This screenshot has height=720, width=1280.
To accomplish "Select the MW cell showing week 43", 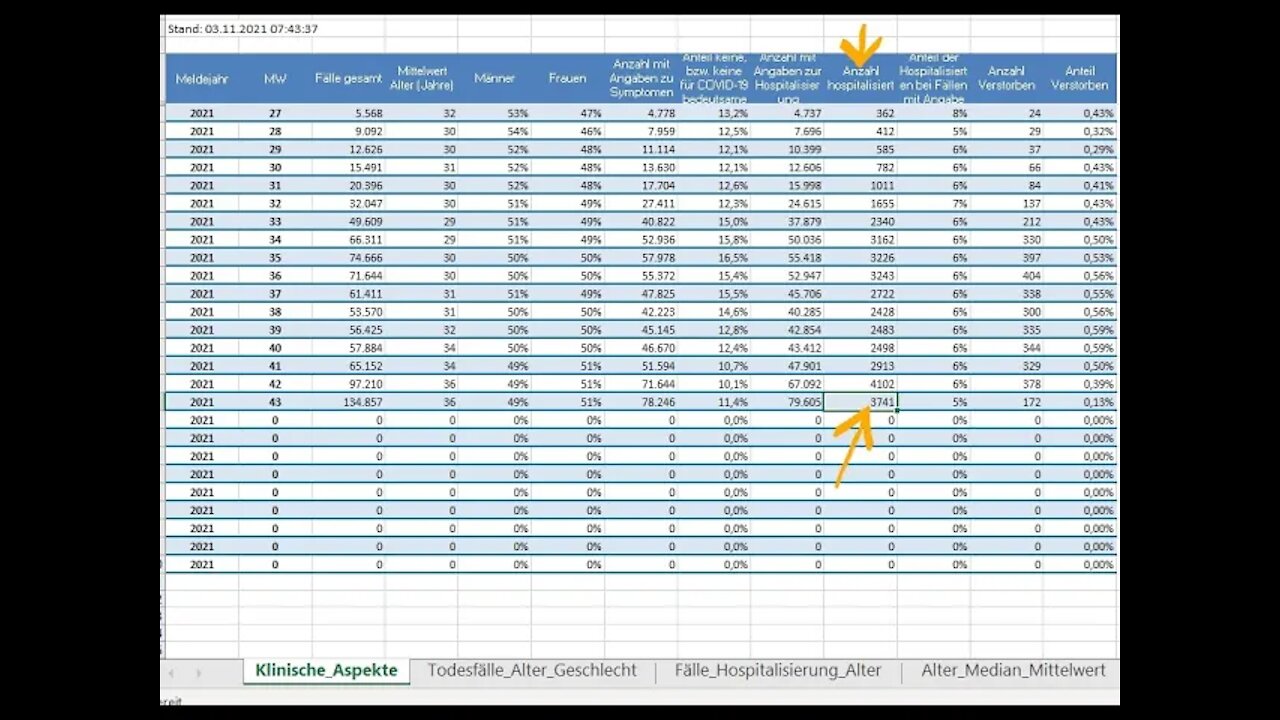I will 275,402.
